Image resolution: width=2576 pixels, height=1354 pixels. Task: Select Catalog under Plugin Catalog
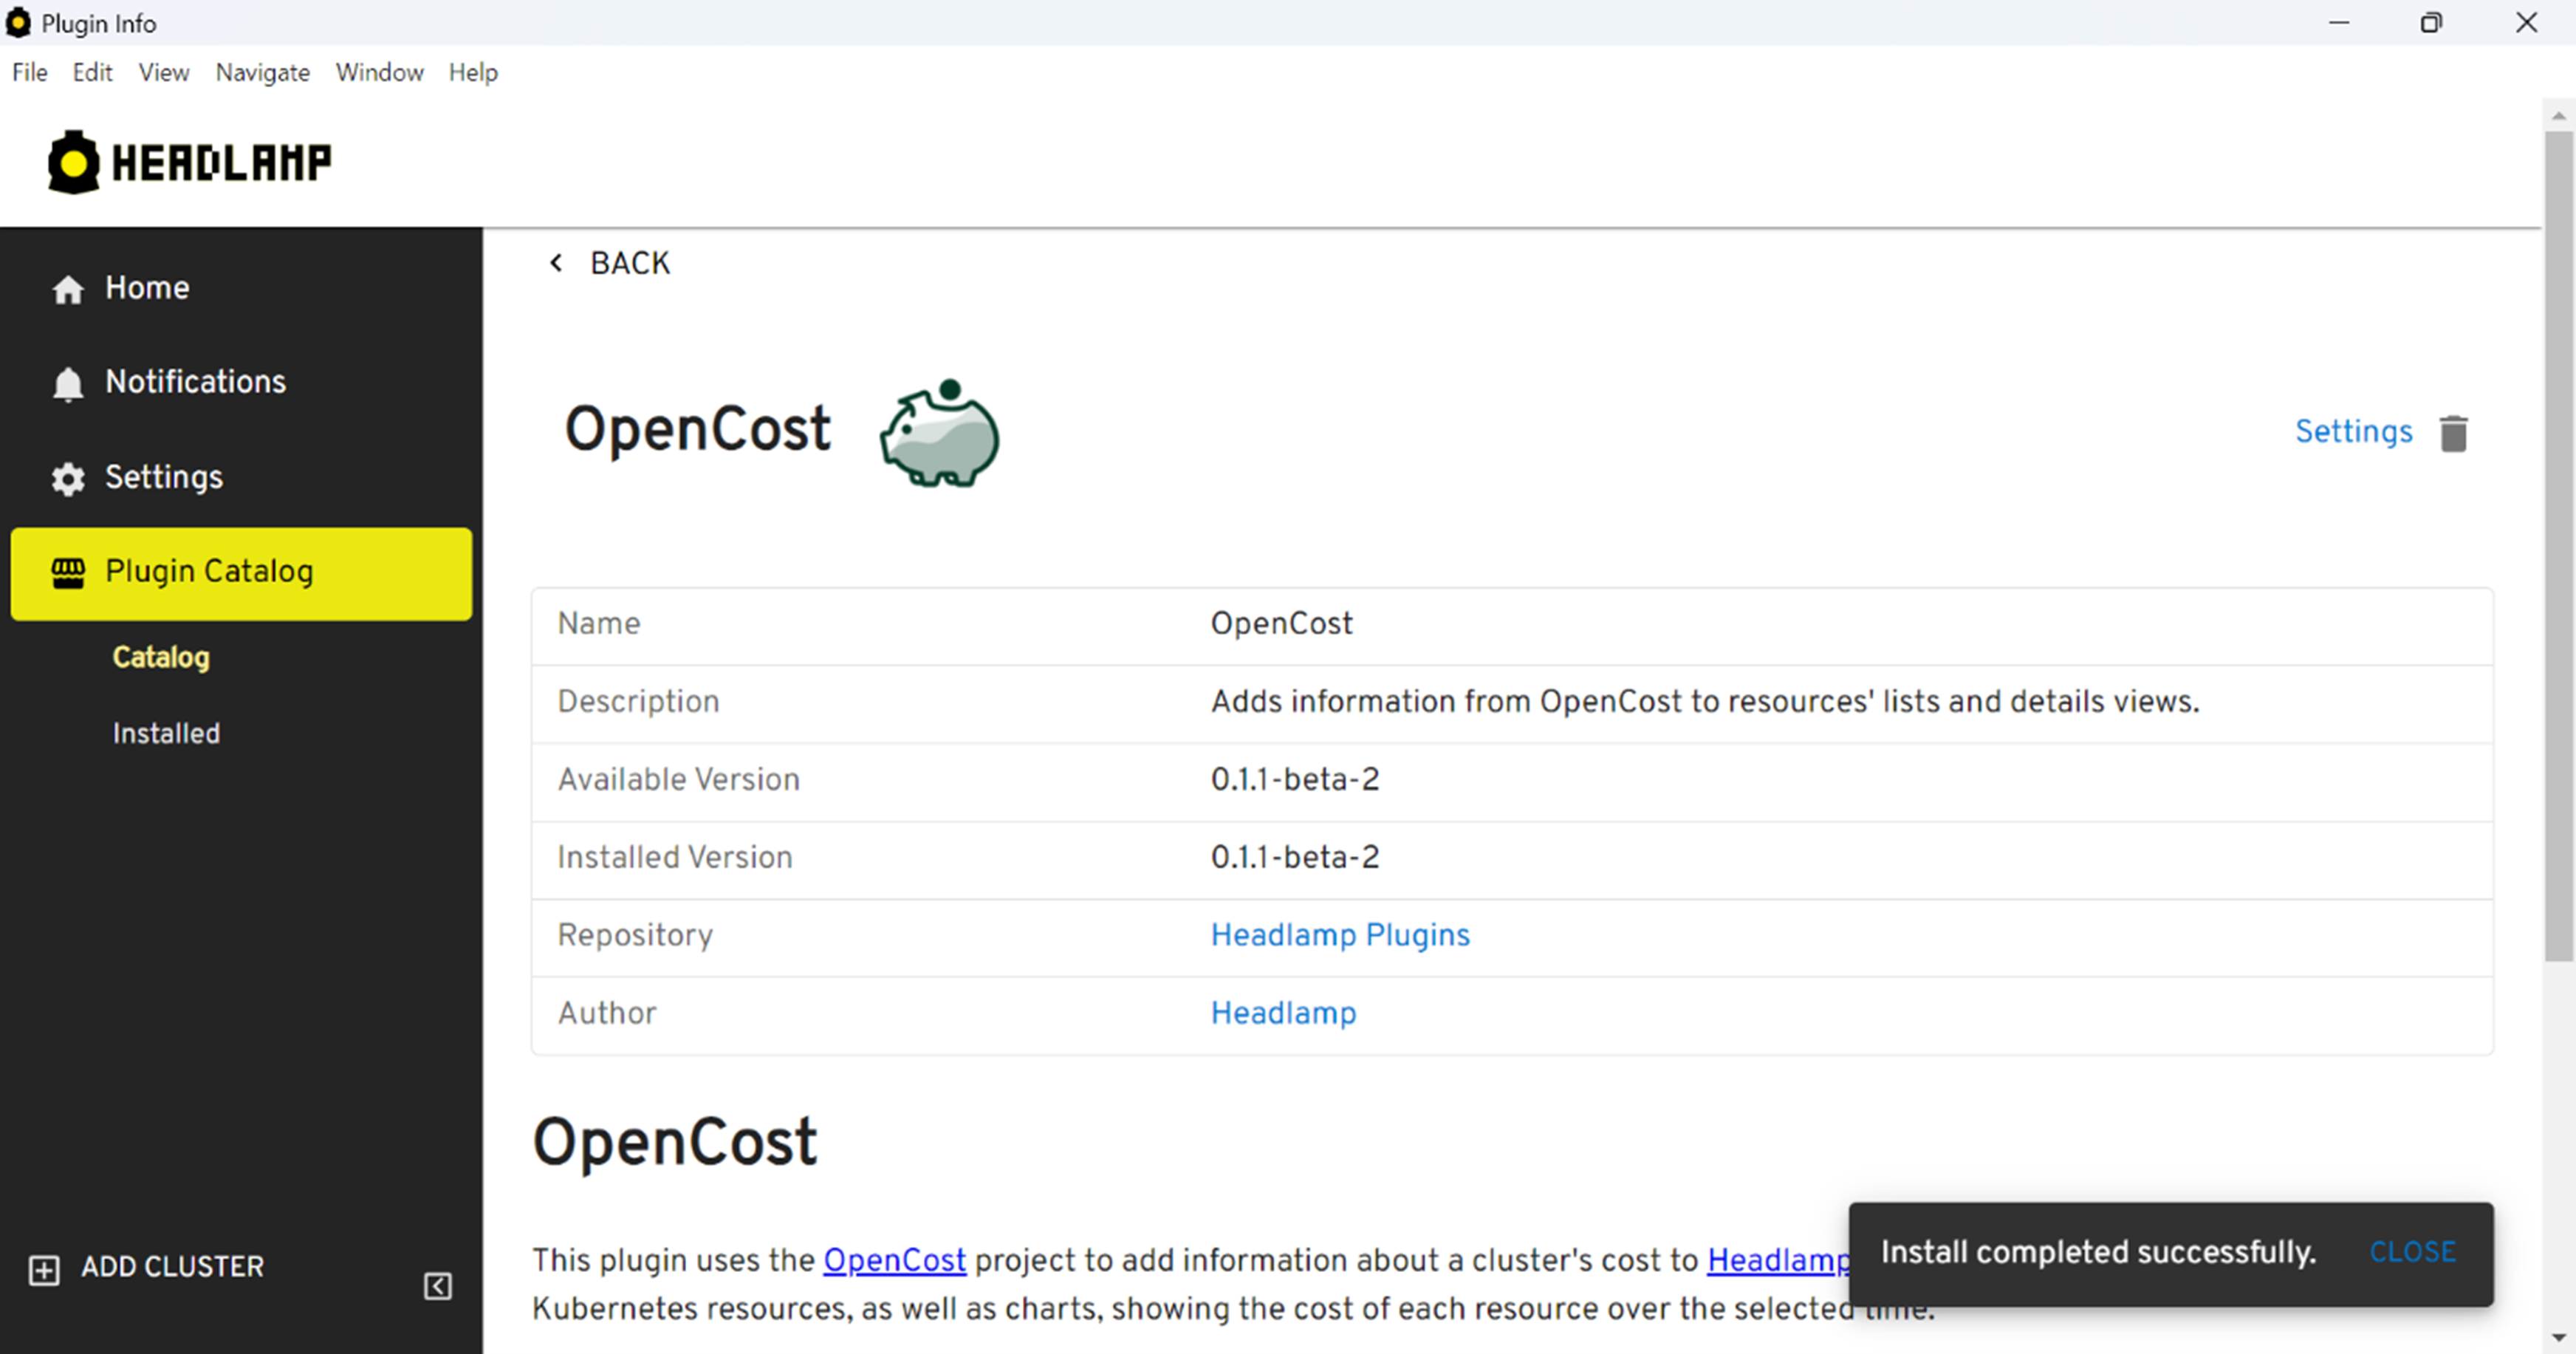pyautogui.click(x=160, y=658)
